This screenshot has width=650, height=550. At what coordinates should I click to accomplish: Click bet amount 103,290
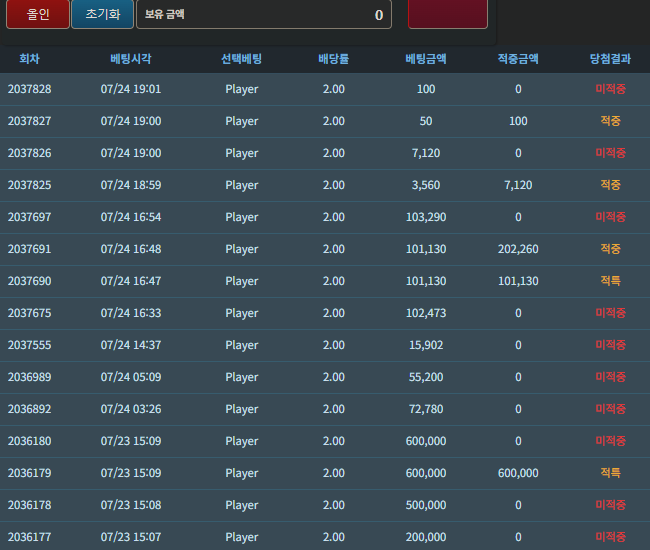pos(426,217)
